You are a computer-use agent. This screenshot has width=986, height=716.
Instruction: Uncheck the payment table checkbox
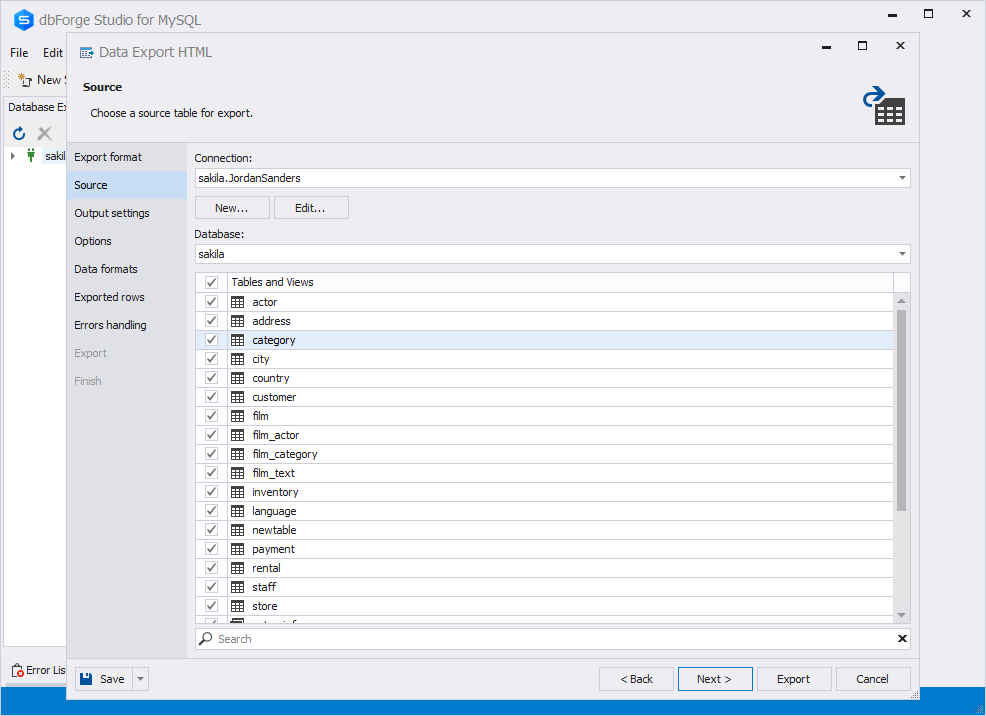click(x=211, y=549)
